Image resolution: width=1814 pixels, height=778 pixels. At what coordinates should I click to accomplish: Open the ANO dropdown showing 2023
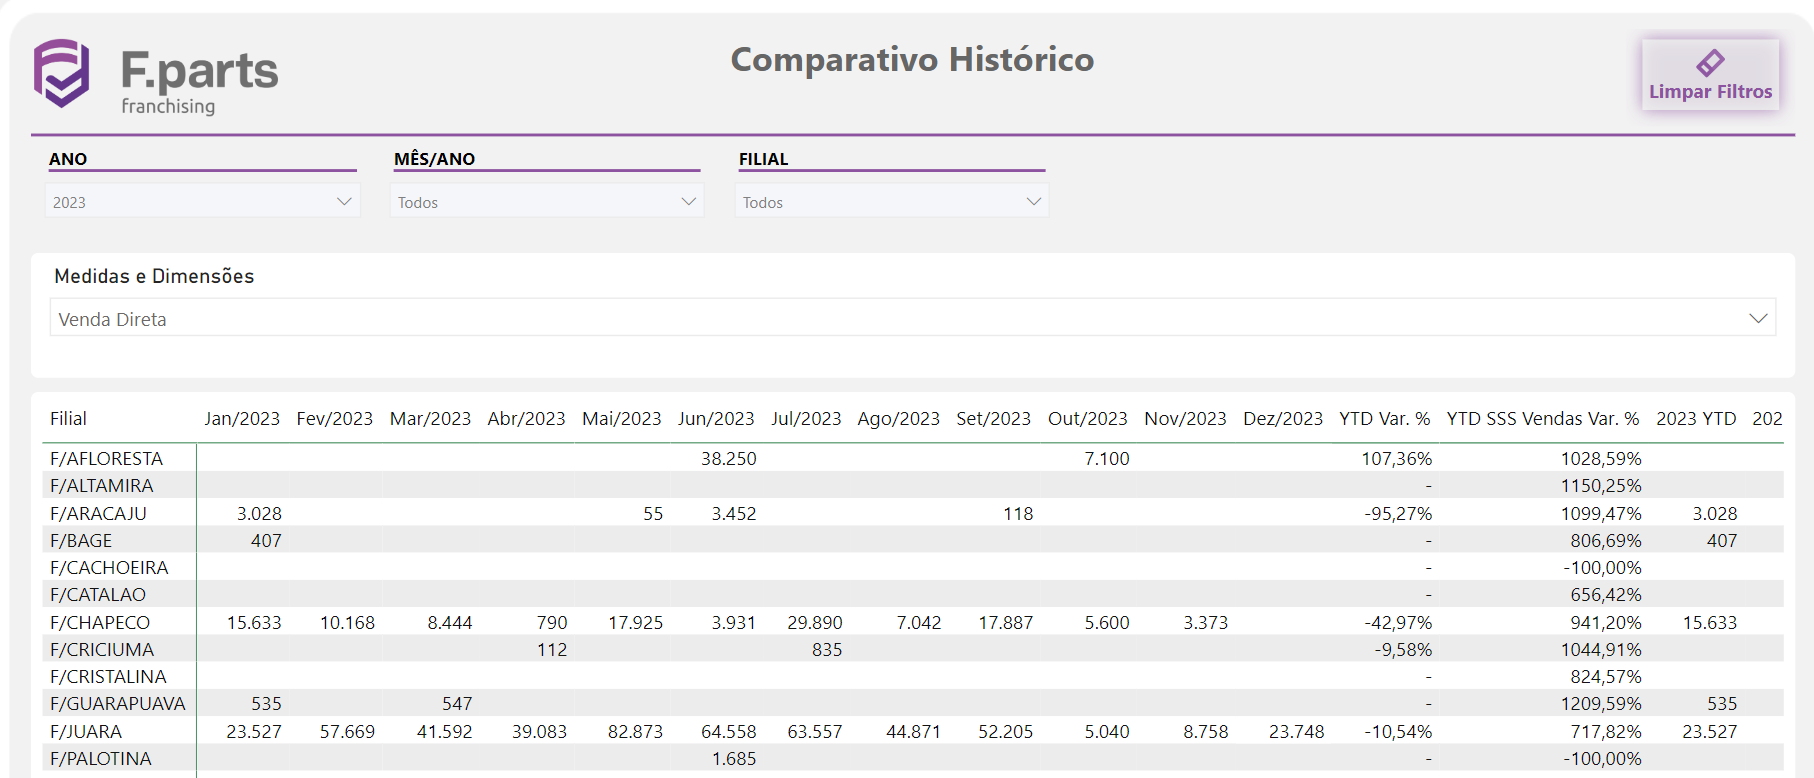click(x=202, y=201)
